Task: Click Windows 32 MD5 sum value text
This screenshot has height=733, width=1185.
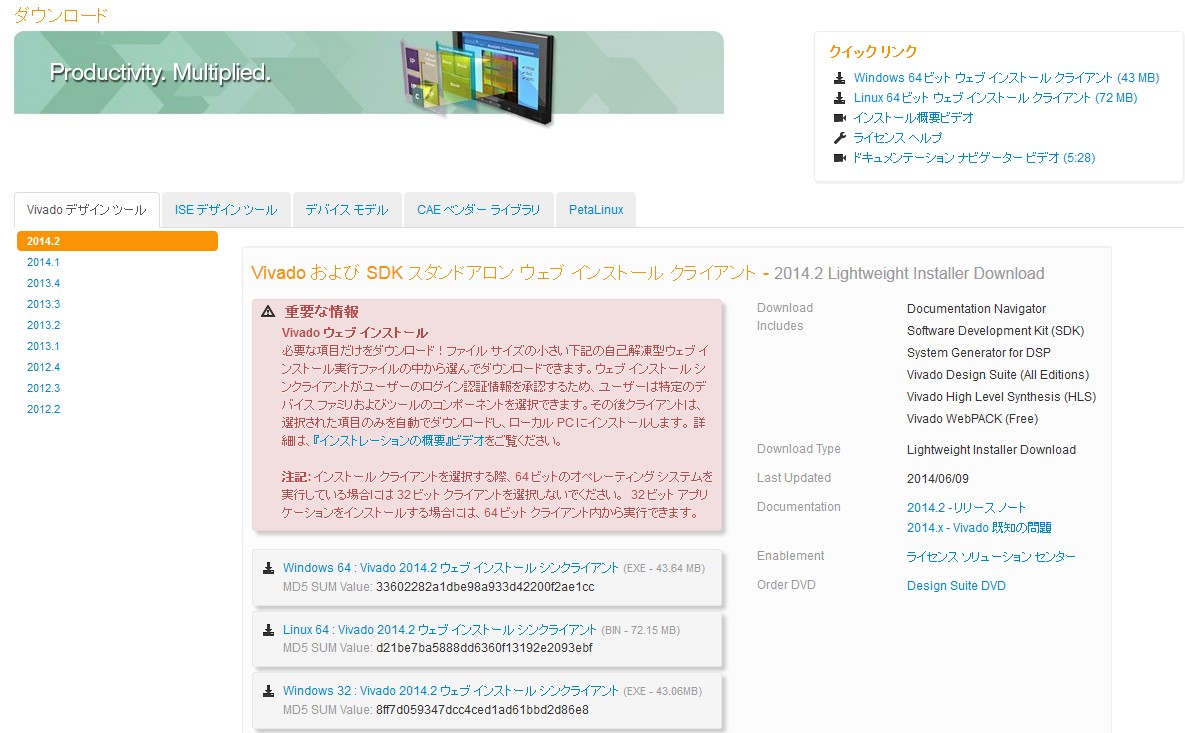Action: point(482,710)
